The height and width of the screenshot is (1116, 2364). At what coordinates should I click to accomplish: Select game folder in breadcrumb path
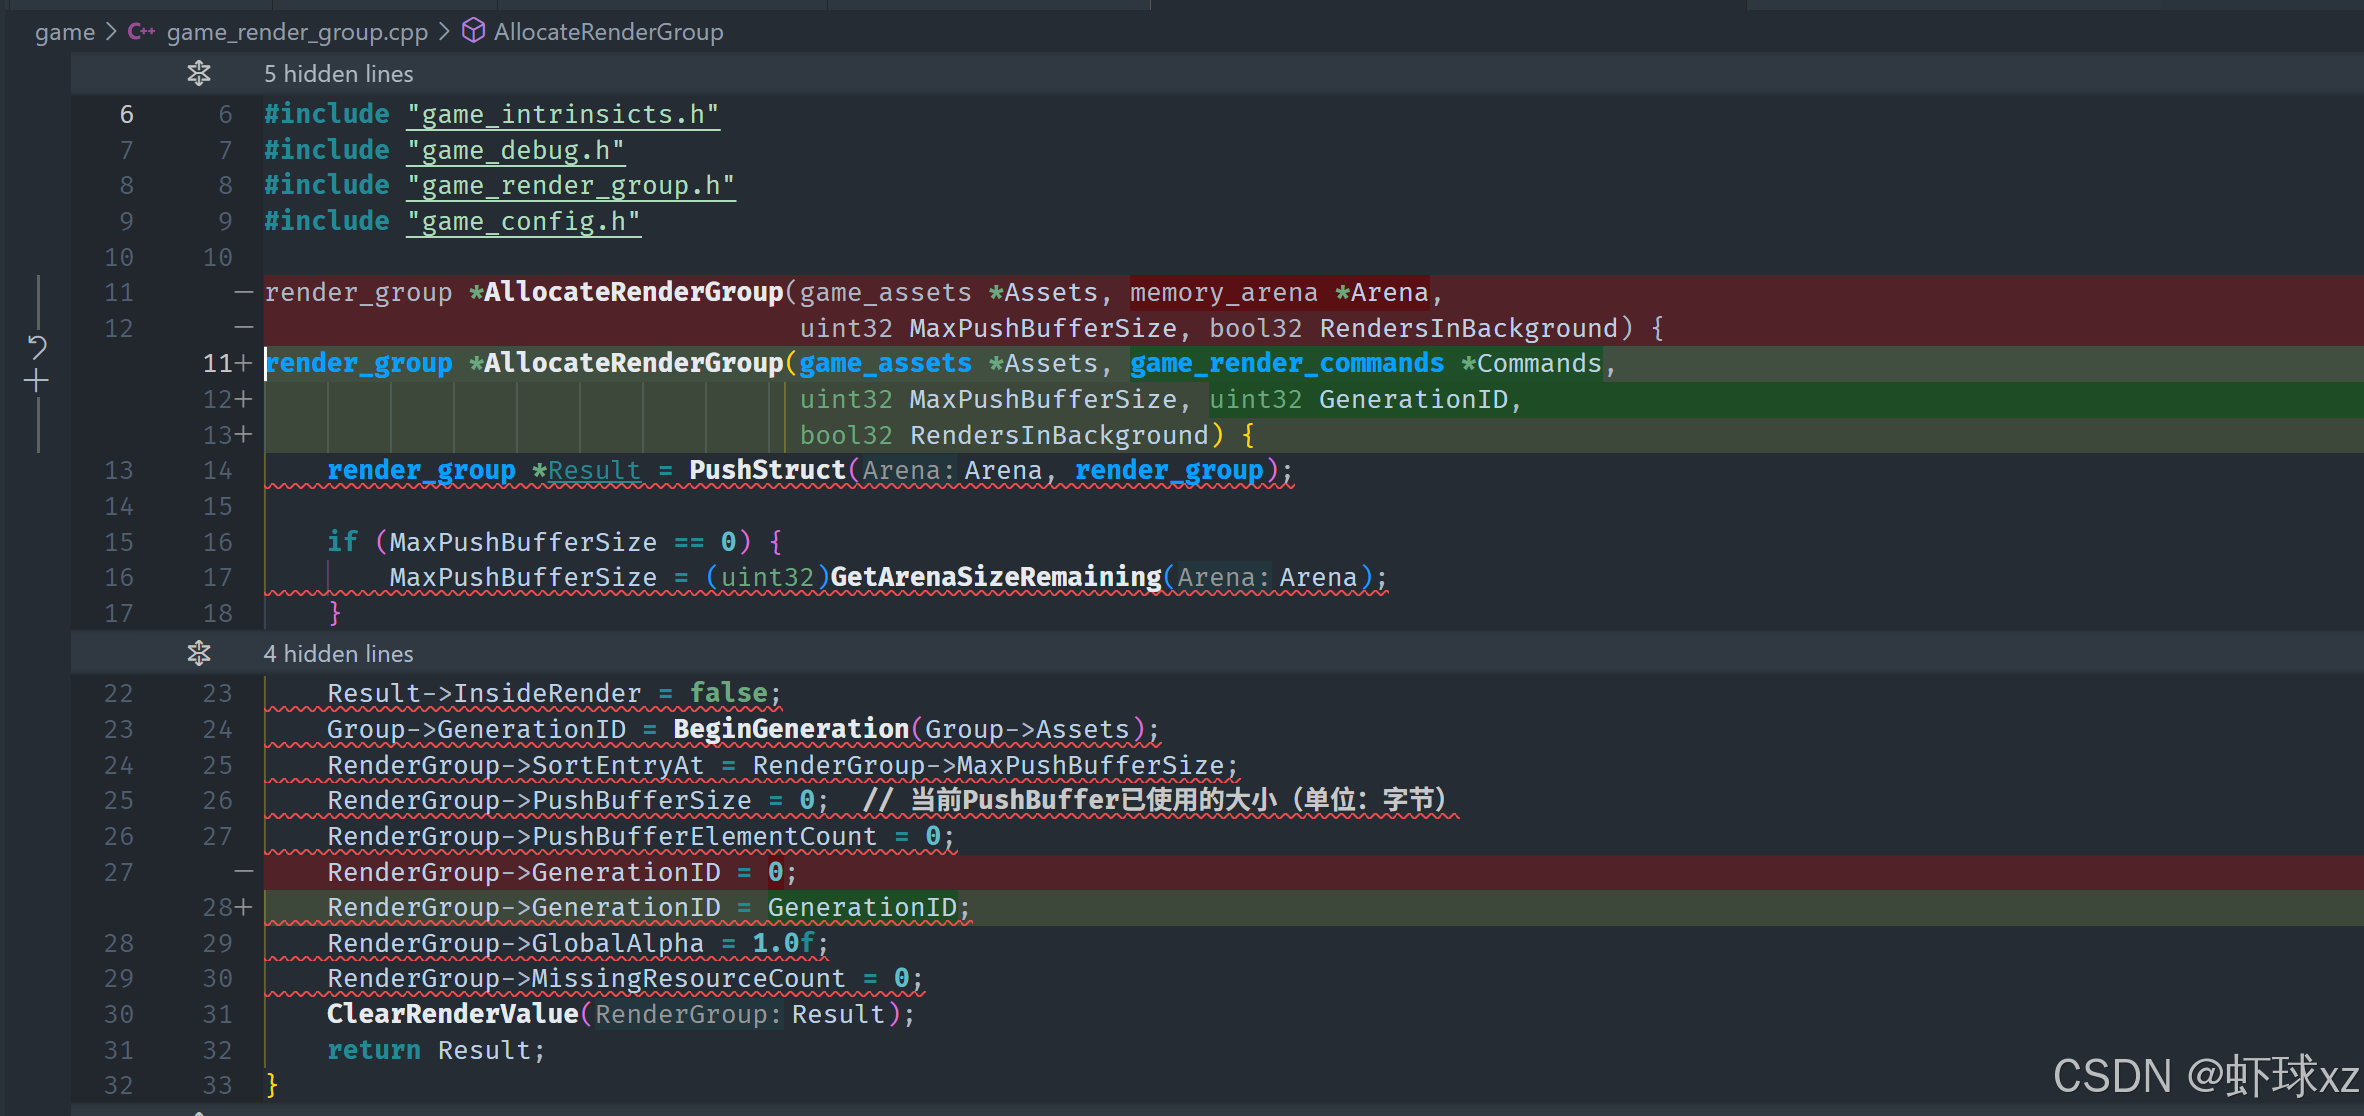point(64,32)
